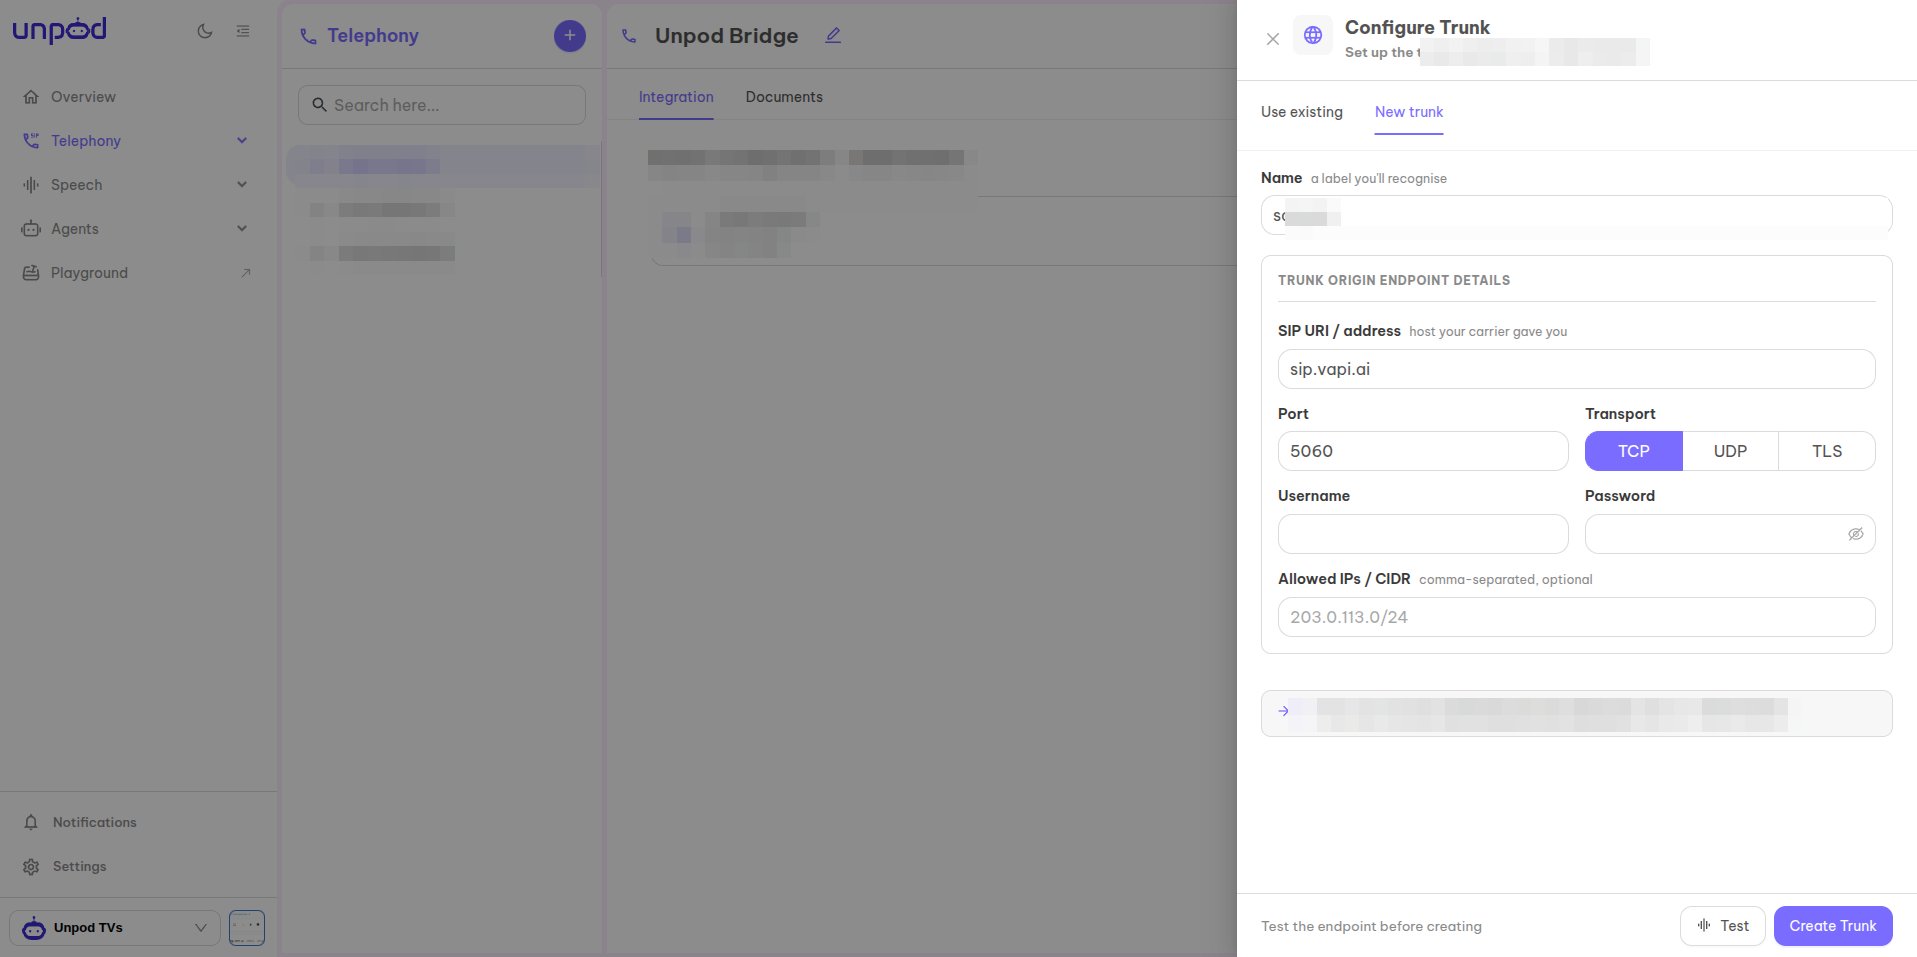
Task: Select UDP transport
Action: pyautogui.click(x=1731, y=451)
